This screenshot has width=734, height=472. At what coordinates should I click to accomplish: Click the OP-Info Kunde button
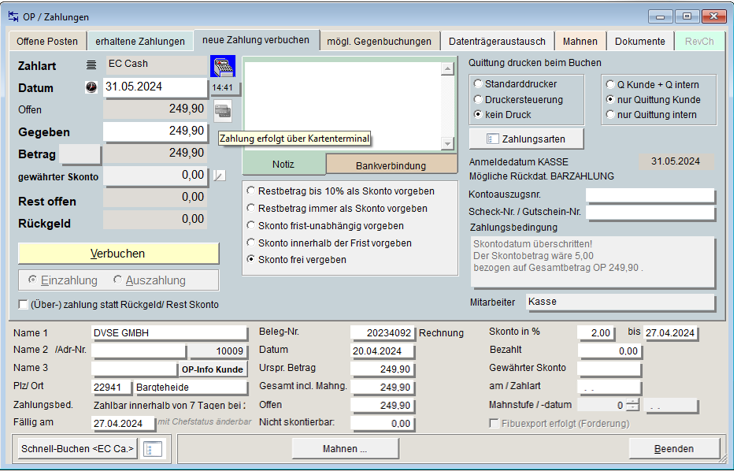point(213,369)
